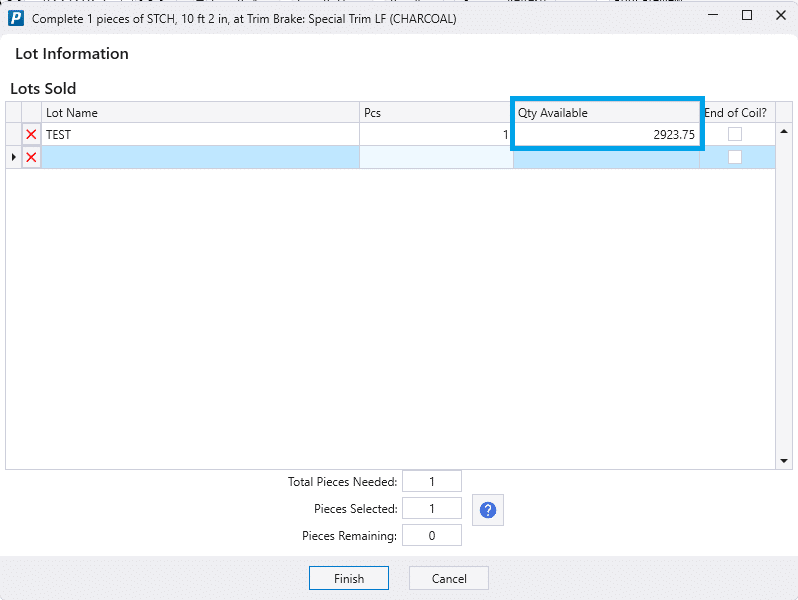This screenshot has width=798, height=600.
Task: Check End of Coil for TEST lot
Action: point(735,134)
